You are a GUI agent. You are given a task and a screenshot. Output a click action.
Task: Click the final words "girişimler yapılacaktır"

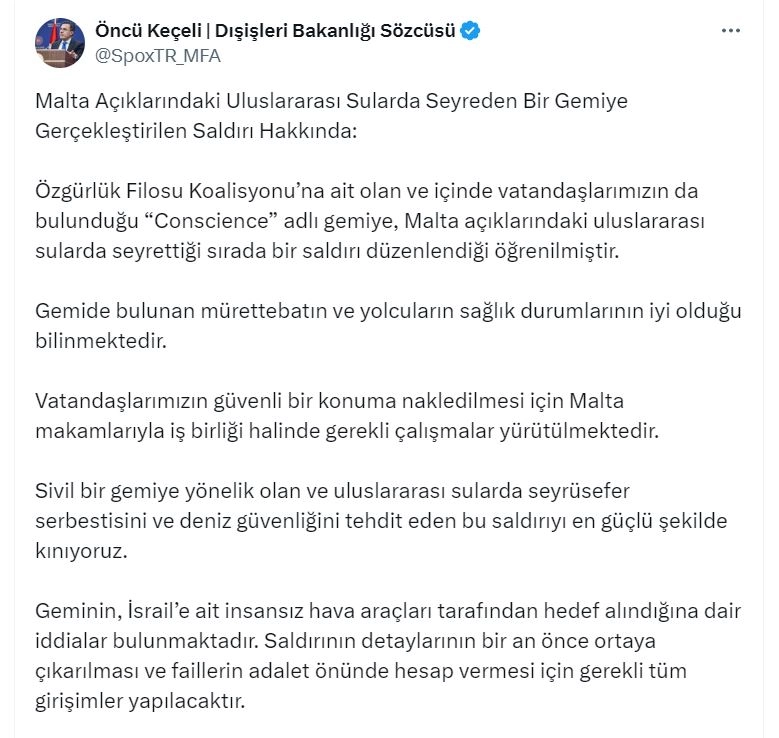[x=139, y=700]
